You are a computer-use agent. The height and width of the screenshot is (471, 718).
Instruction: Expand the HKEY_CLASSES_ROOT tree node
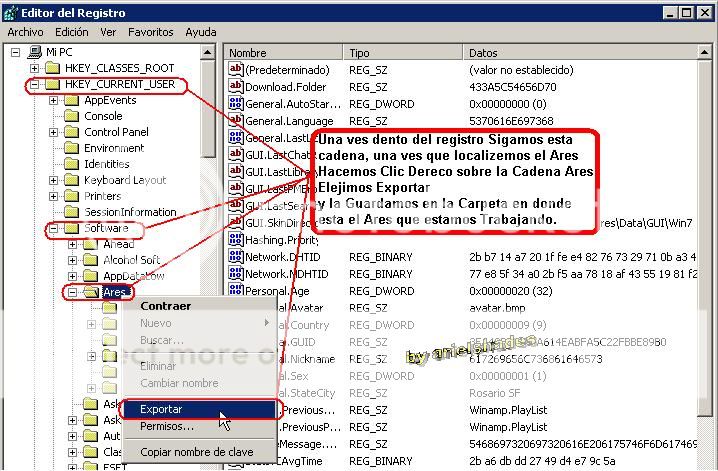click(x=36, y=68)
